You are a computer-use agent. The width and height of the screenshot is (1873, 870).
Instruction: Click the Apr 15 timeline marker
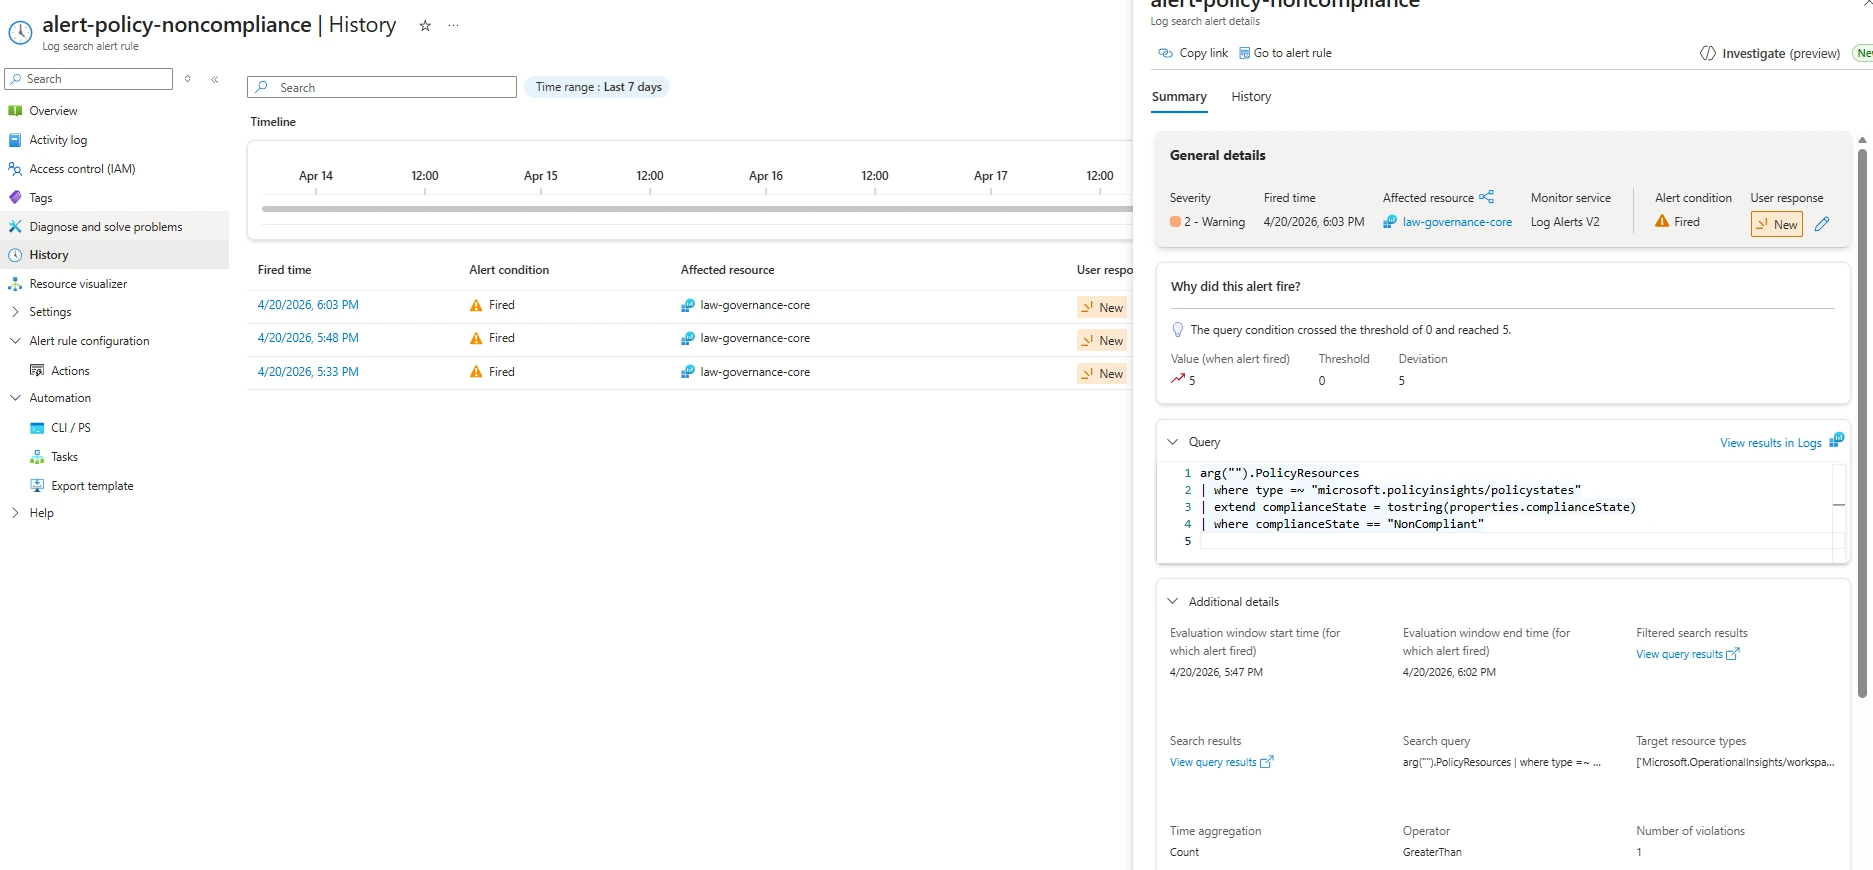pyautogui.click(x=540, y=176)
